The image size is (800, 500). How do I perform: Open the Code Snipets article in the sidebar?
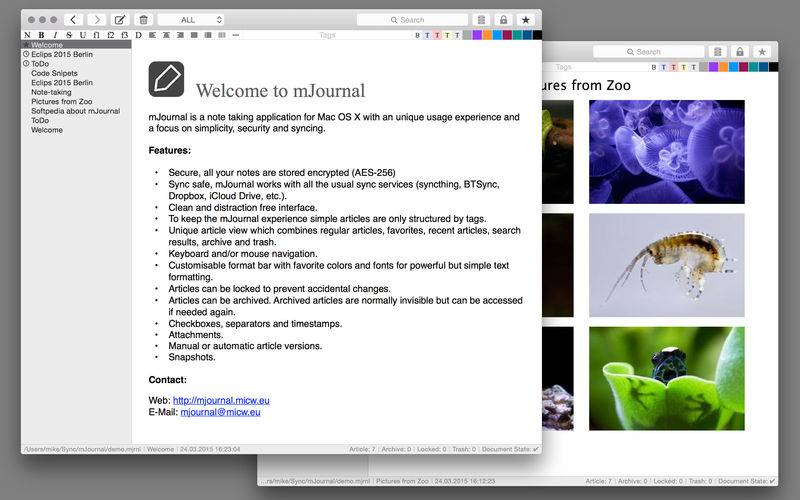click(x=54, y=73)
